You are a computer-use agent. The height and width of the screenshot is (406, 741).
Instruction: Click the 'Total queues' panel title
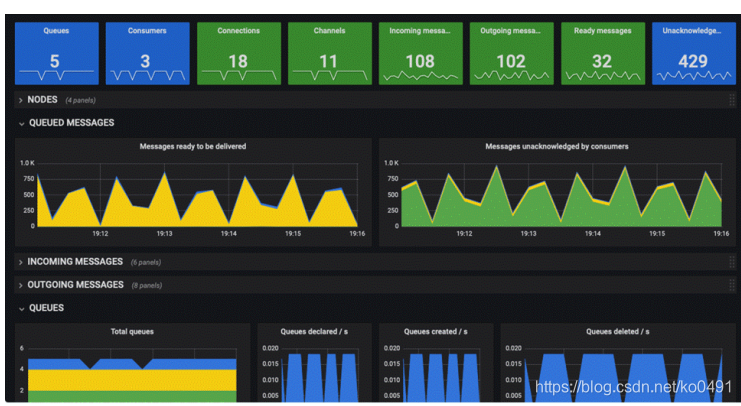coord(132,331)
